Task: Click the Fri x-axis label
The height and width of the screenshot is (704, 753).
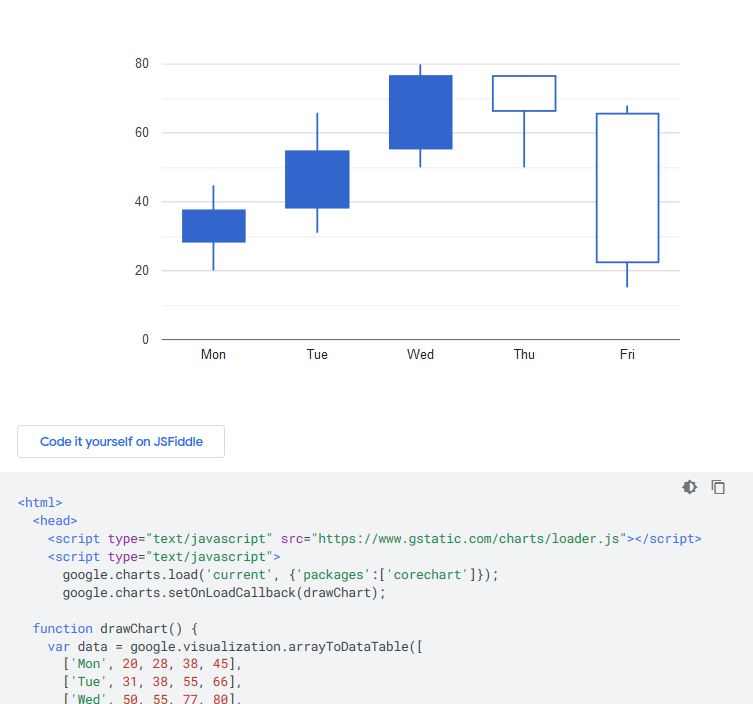Action: point(627,354)
